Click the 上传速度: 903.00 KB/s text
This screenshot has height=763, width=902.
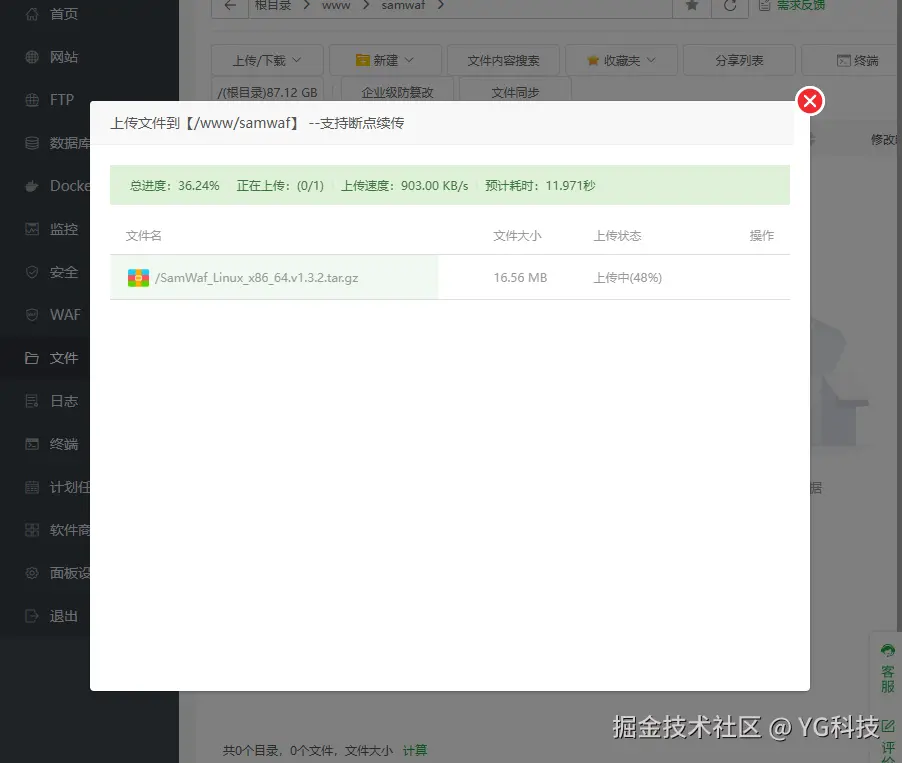[x=404, y=186]
